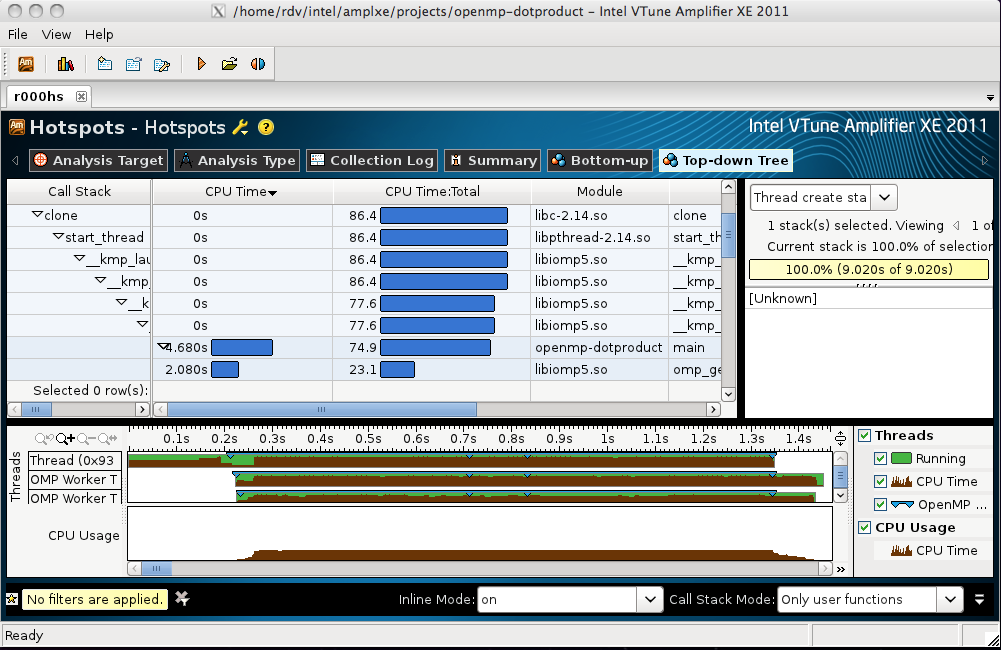This screenshot has height=650, width=1001.
Task: Toggle the CPU Usage legend checkbox
Action: (x=864, y=527)
